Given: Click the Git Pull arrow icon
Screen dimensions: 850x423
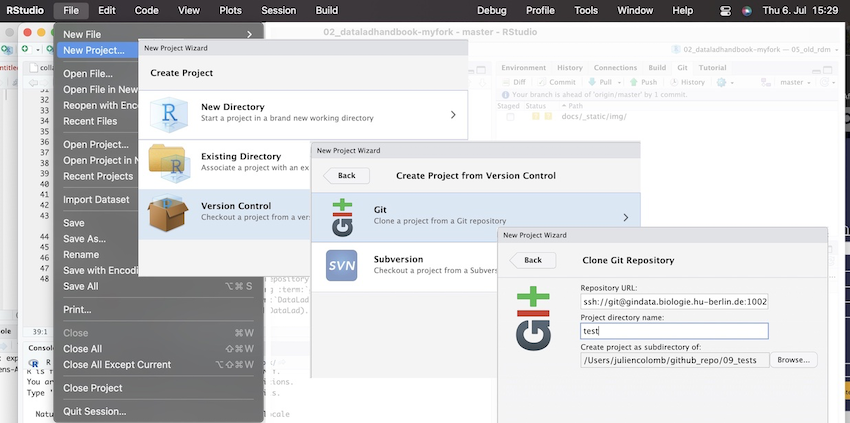Looking at the screenshot, I should click(593, 82).
